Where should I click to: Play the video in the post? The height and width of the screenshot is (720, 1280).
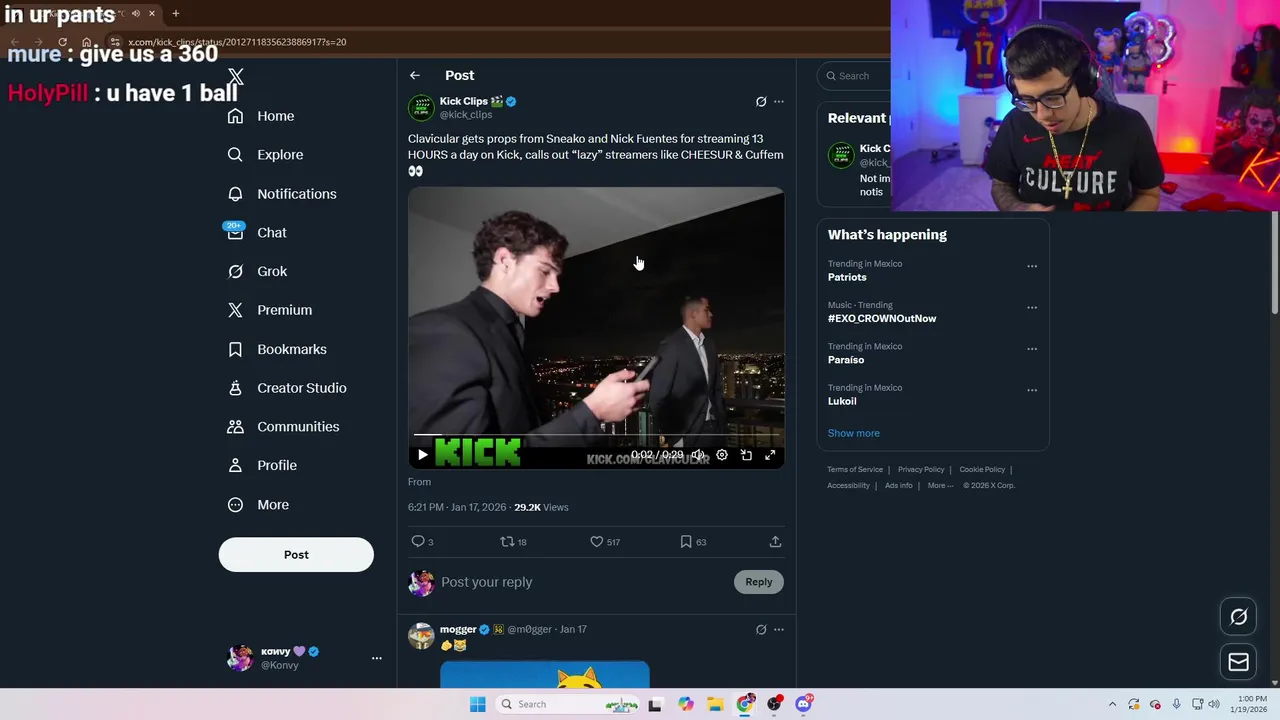[422, 455]
